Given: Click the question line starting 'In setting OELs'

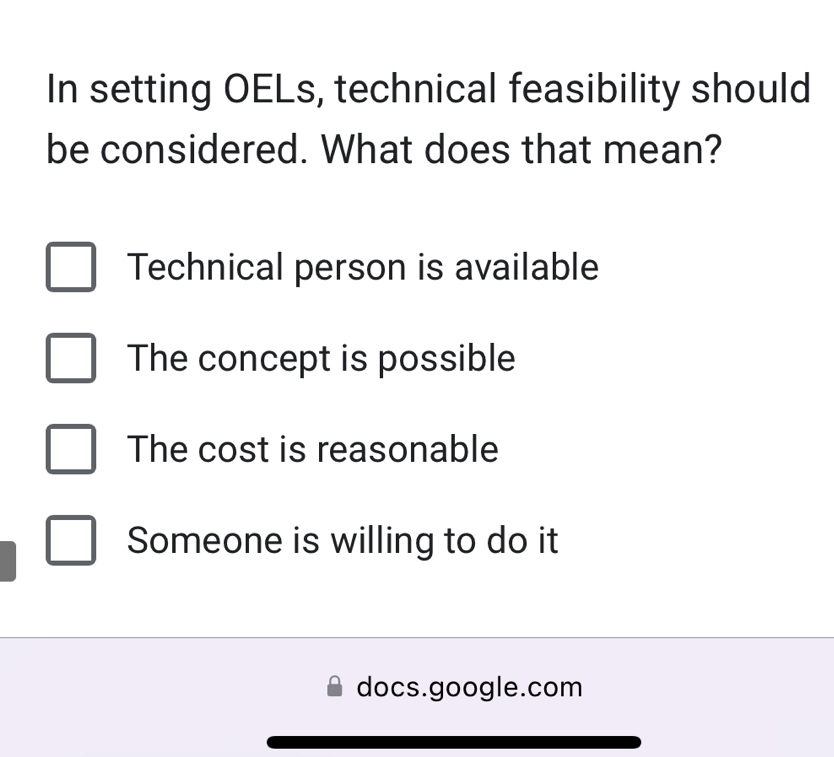Looking at the screenshot, I should point(428,90).
